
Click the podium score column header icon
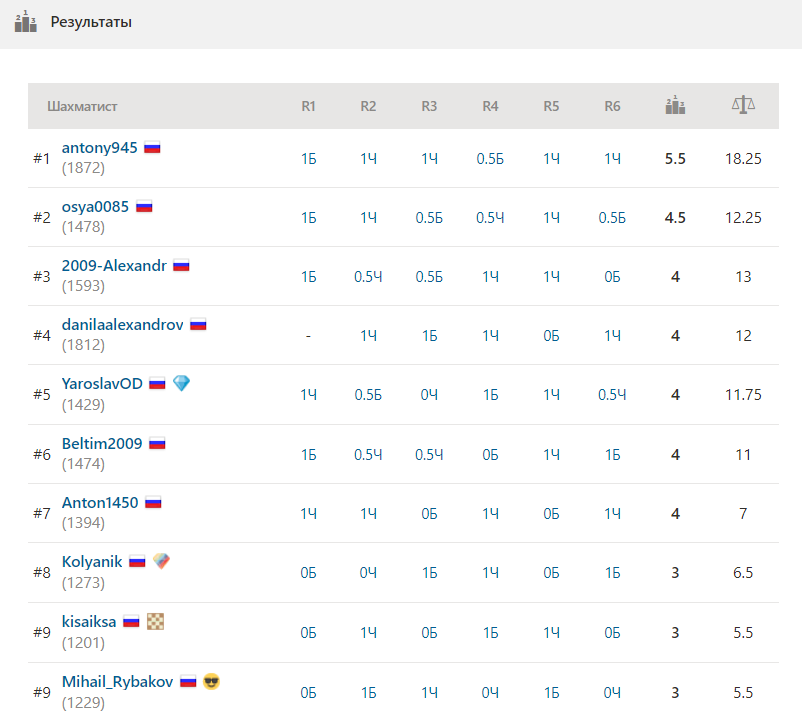tap(675, 105)
